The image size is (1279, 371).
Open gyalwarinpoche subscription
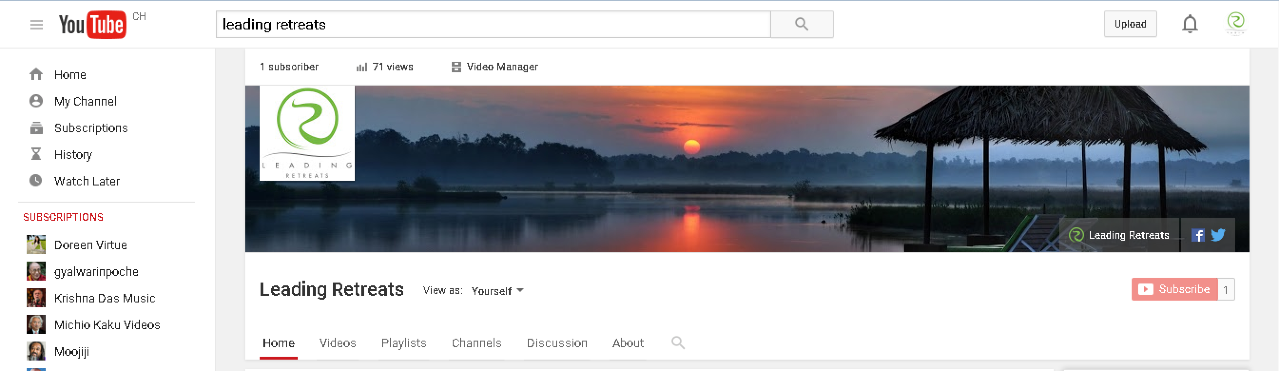click(x=96, y=272)
